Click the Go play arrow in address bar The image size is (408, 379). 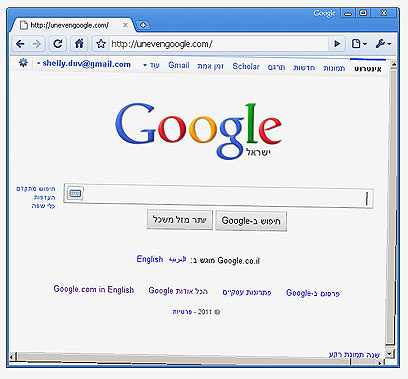337,44
